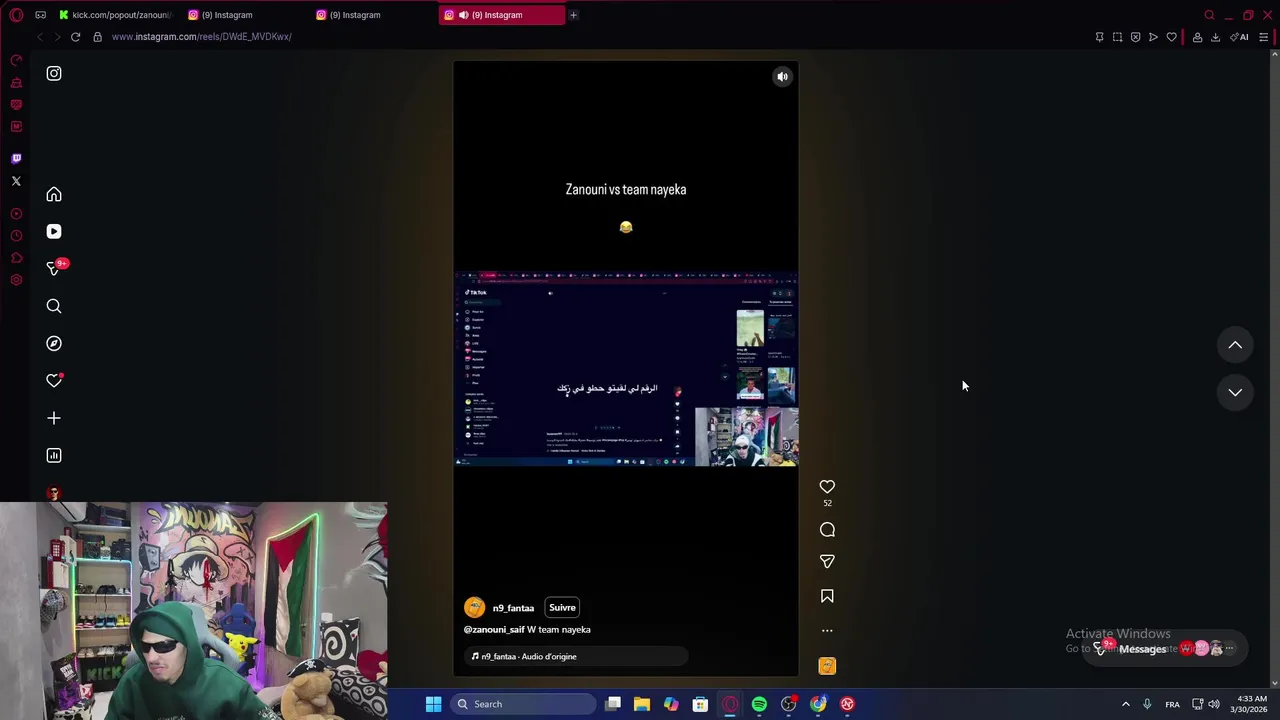Open n9_fantaa profile username
Image resolution: width=1280 pixels, height=720 pixels.
513,608
